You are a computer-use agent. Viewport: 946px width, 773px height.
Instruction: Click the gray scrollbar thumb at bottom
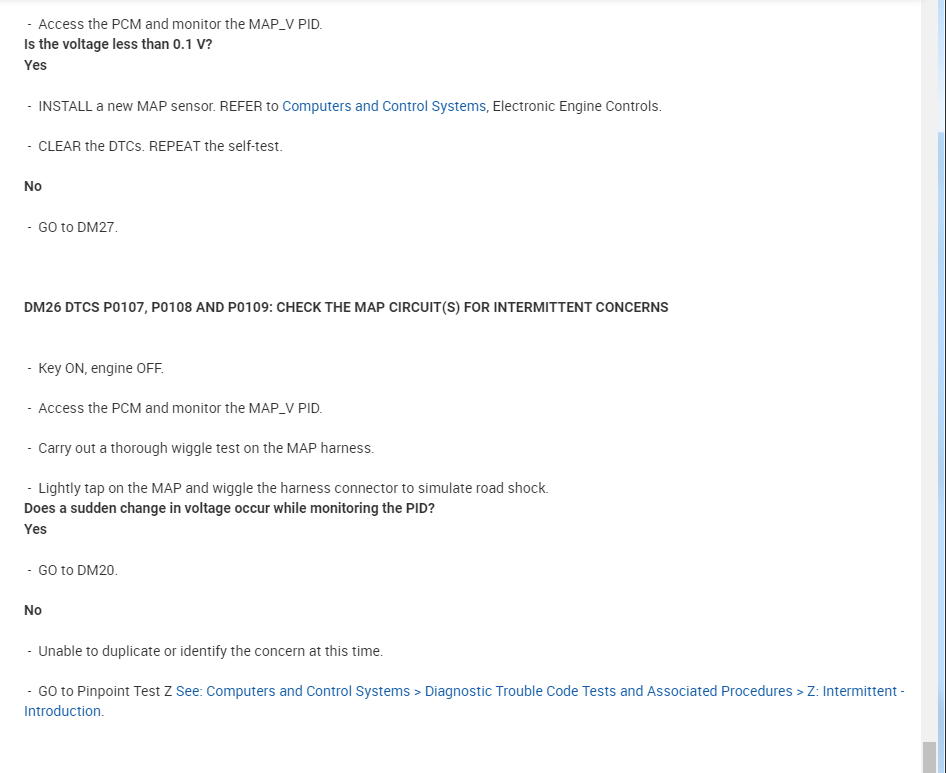coord(930,756)
